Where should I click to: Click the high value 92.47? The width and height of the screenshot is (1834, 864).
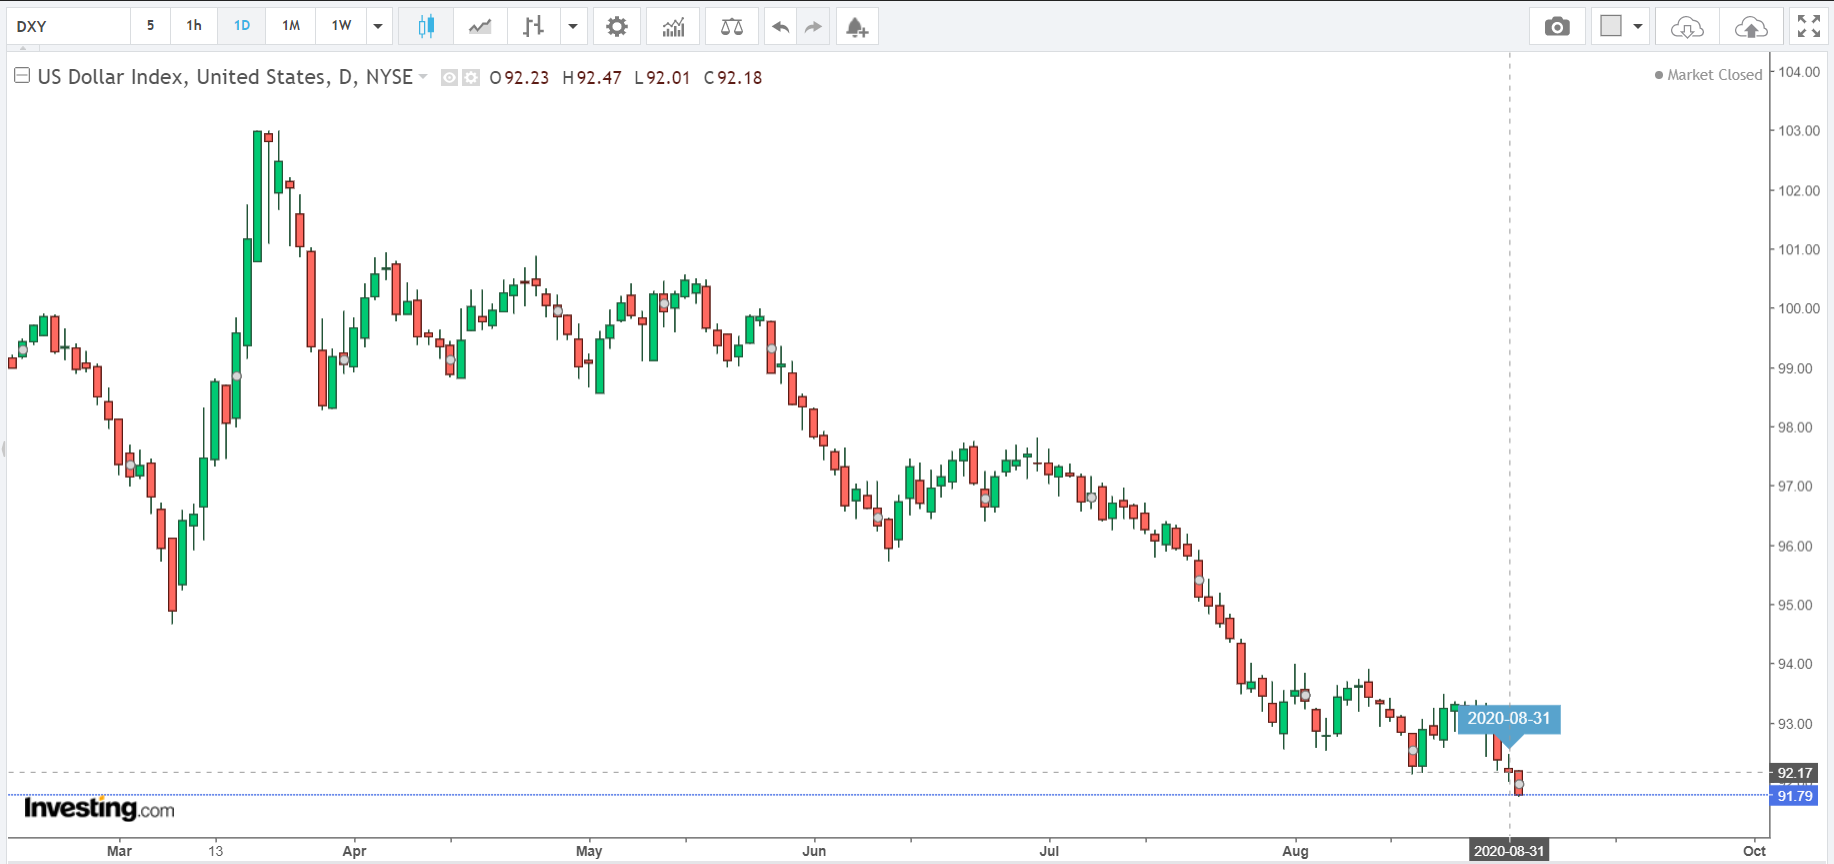pyautogui.click(x=599, y=78)
